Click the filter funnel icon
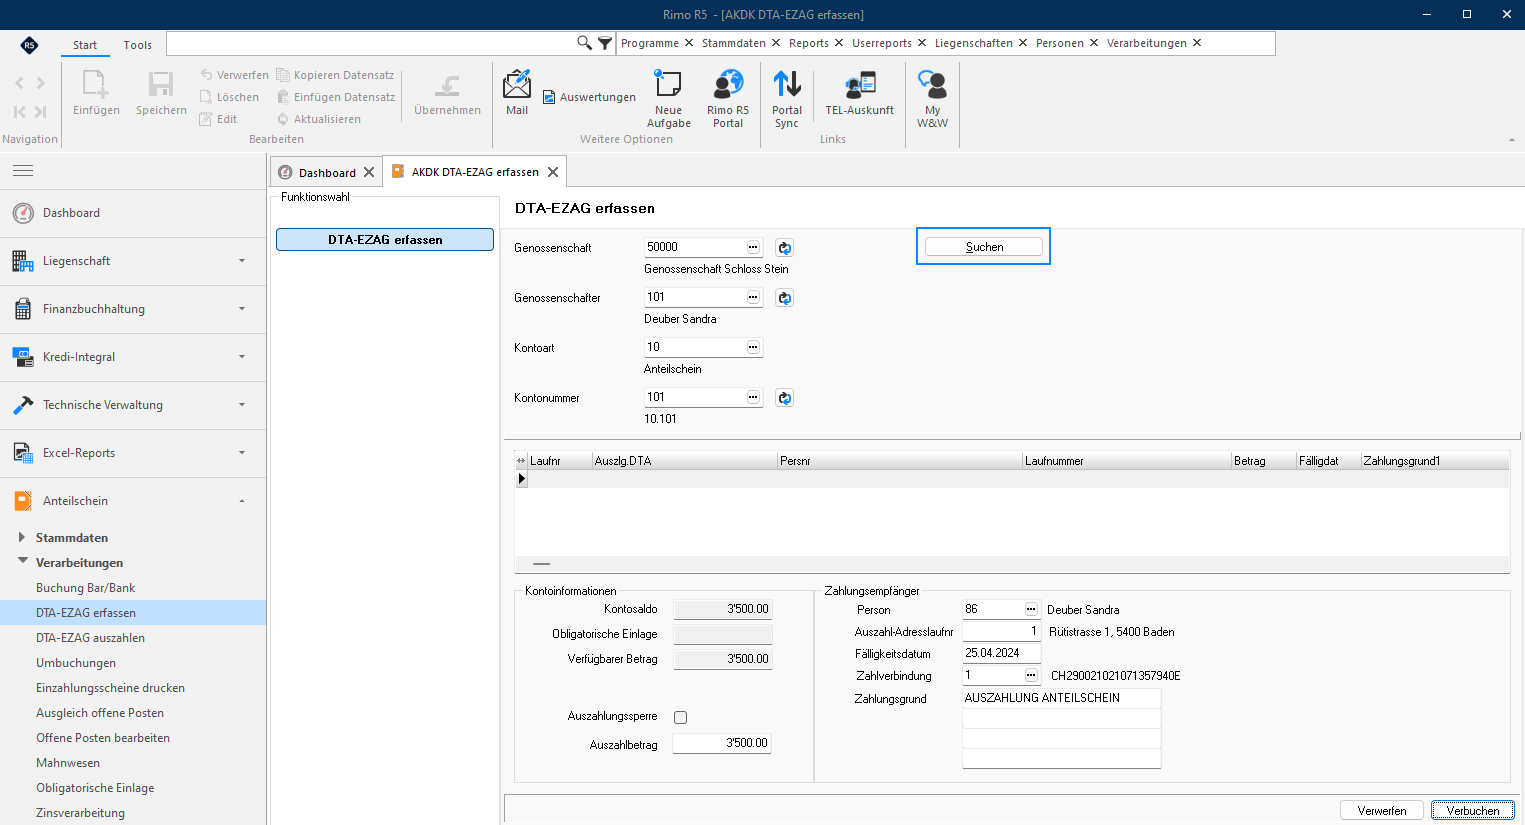 605,43
